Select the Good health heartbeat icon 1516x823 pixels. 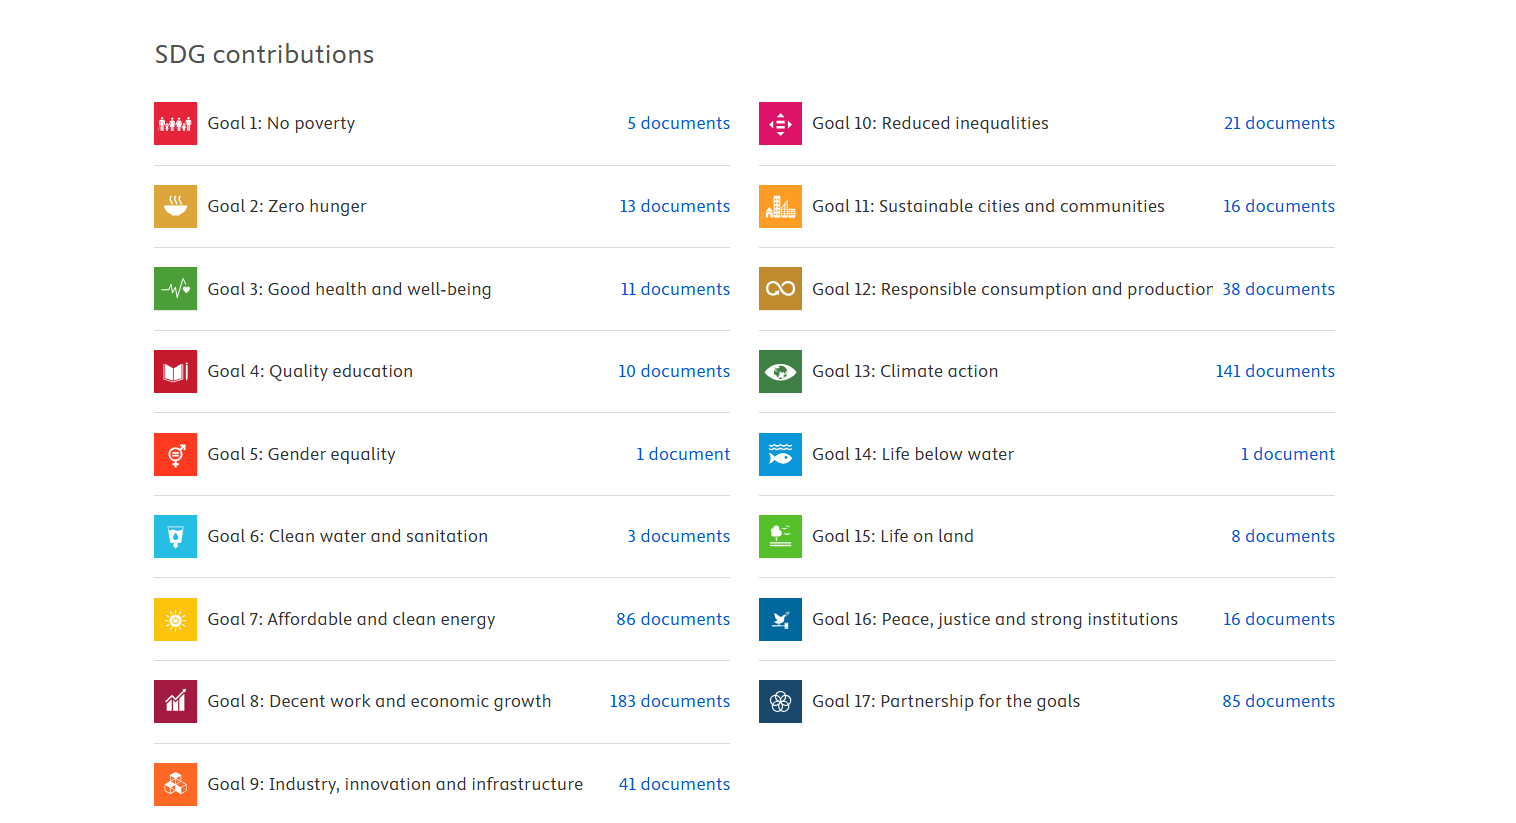[x=175, y=289]
